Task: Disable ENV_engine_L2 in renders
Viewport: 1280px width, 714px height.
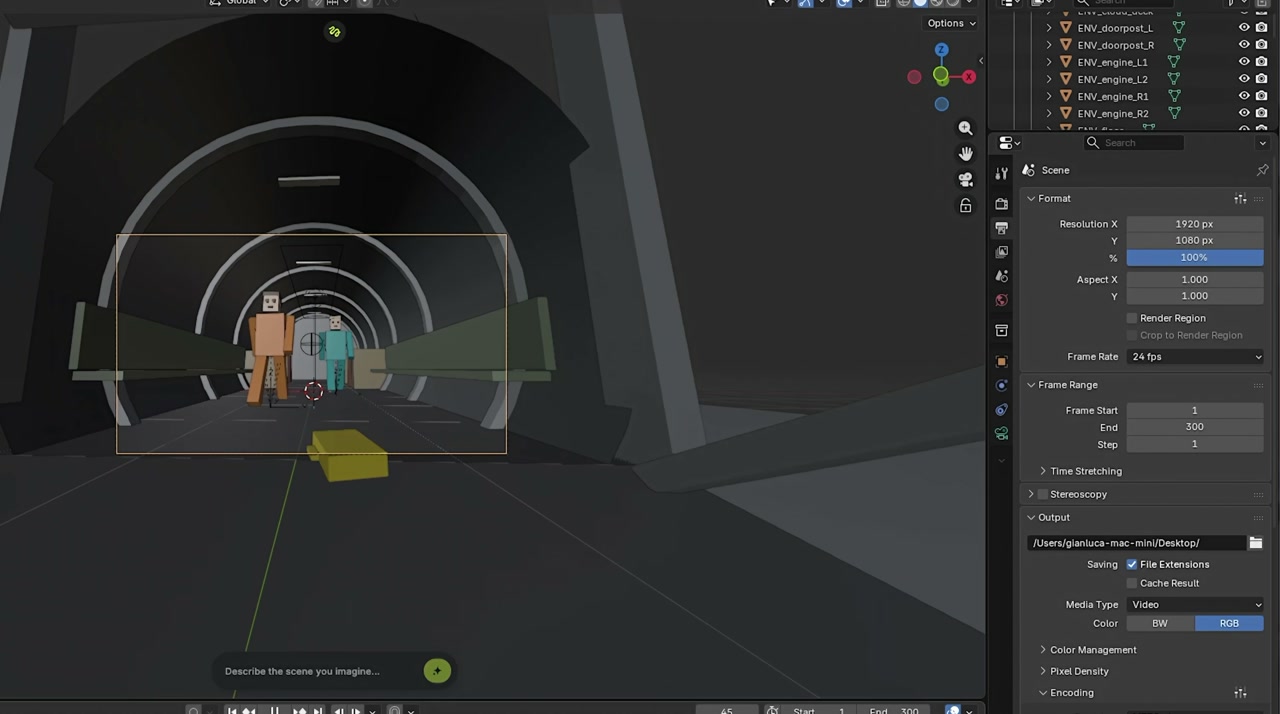Action: [x=1261, y=79]
